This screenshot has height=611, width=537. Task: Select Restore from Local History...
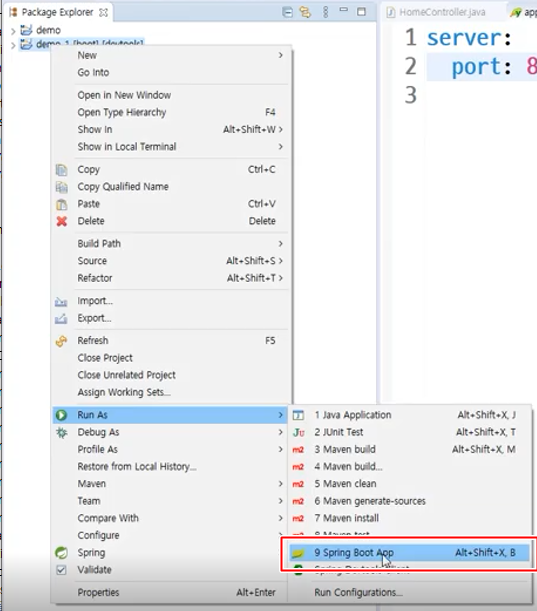click(x=171, y=466)
